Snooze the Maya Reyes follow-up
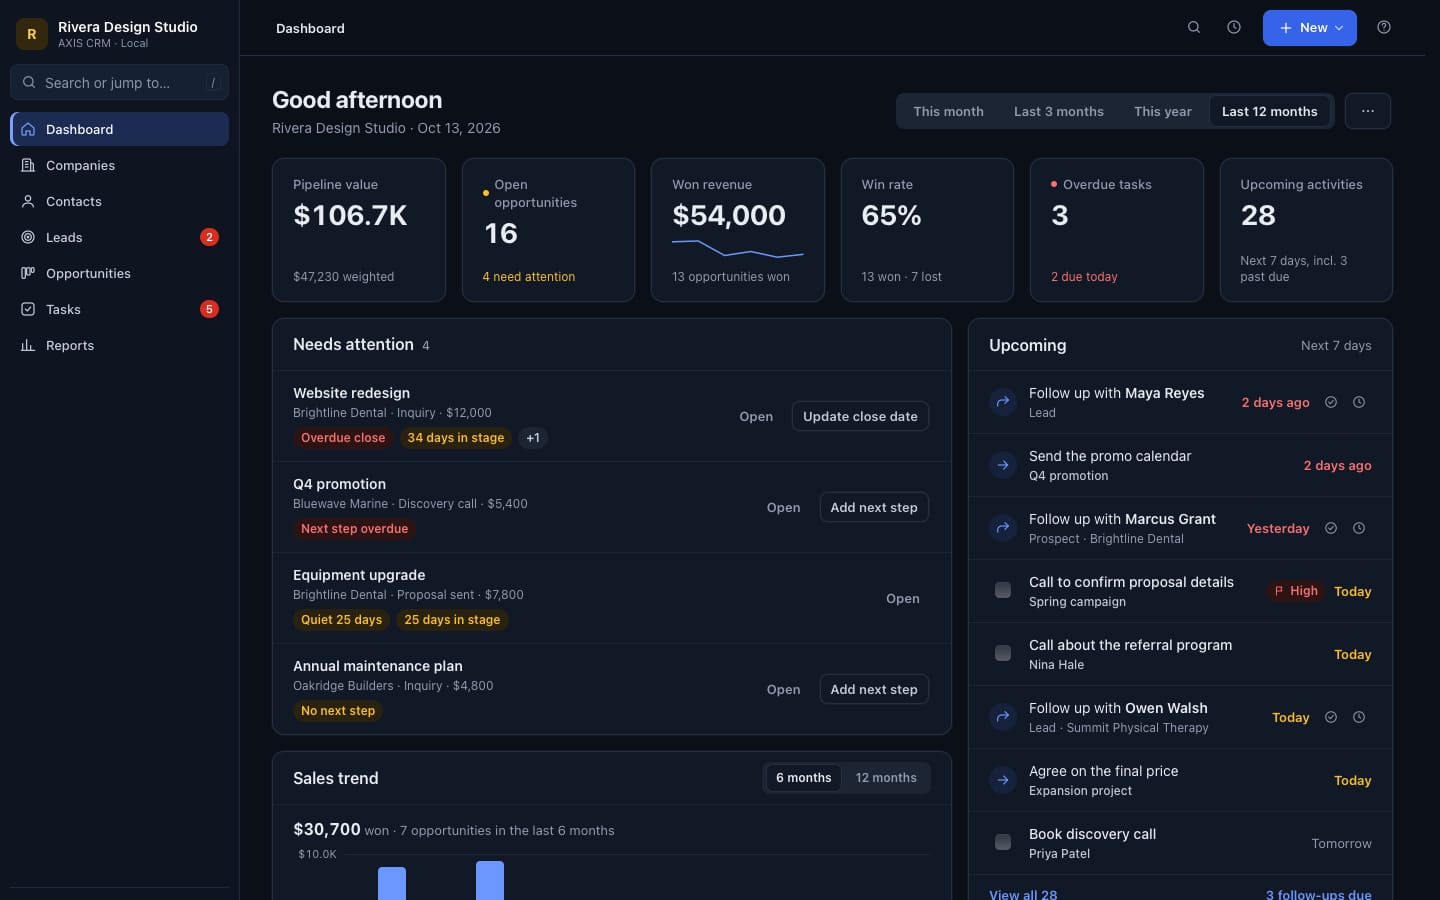The height and width of the screenshot is (900, 1440). (1359, 402)
